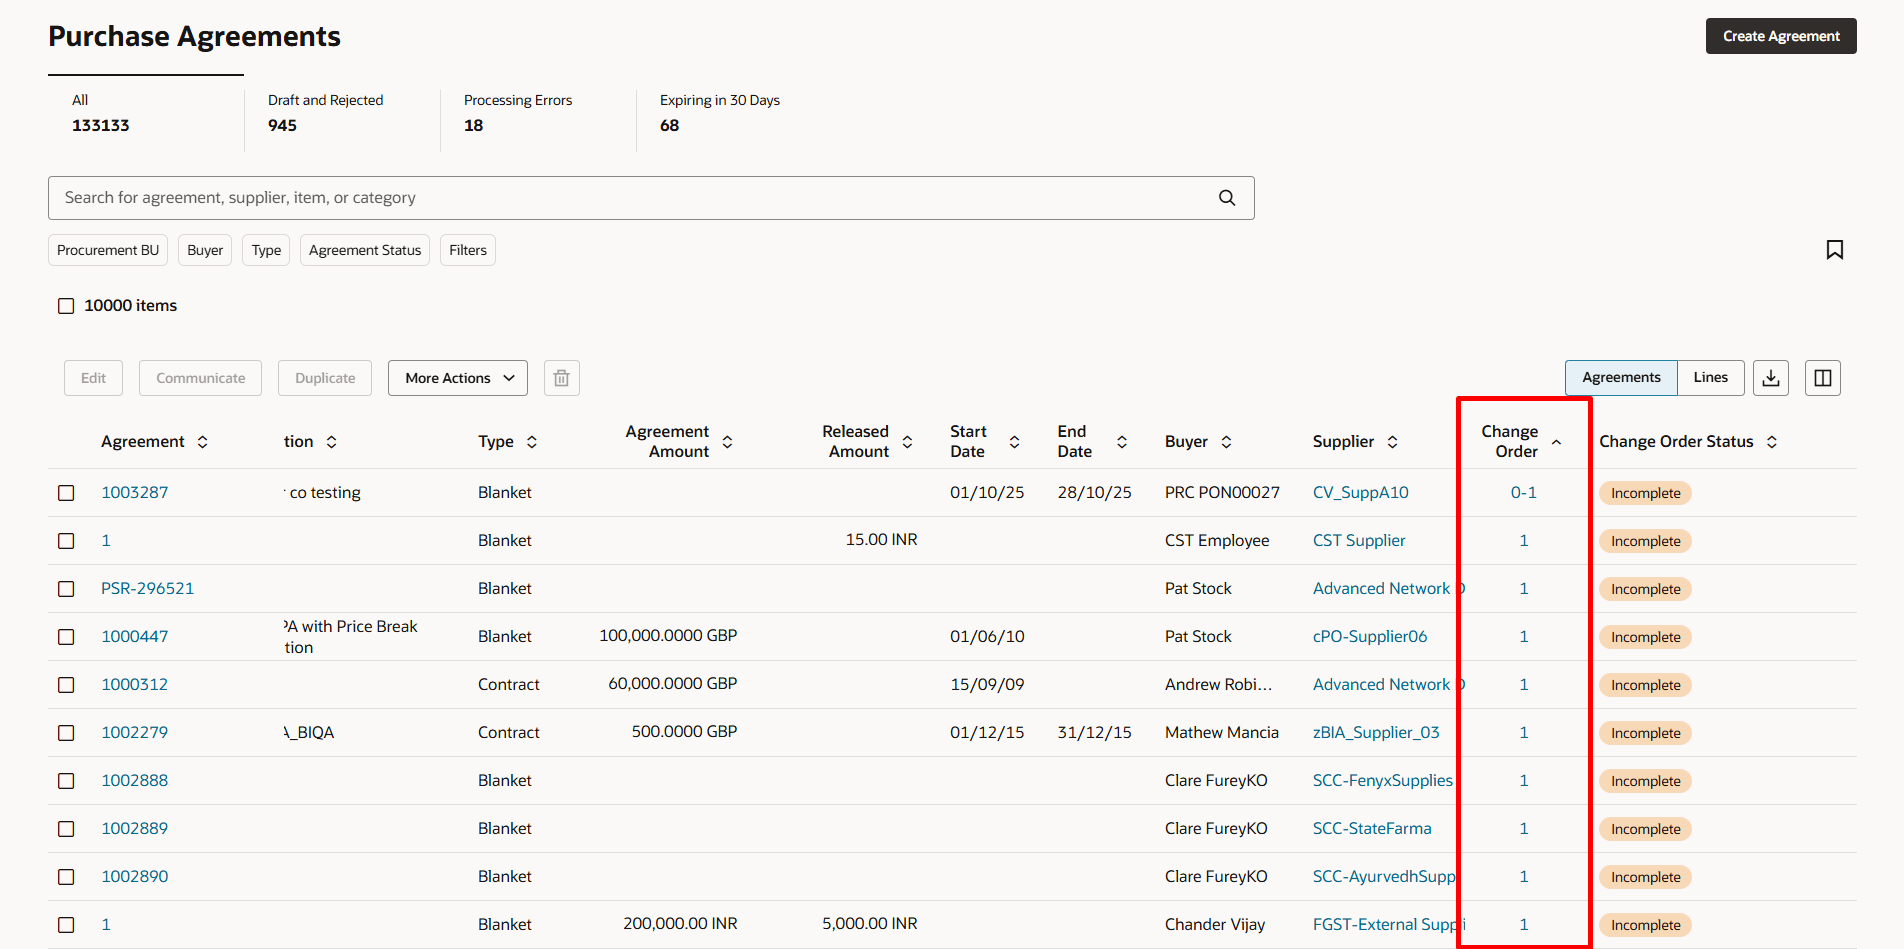Click the Change Order ascending sort arrow
The height and width of the screenshot is (949, 1904).
pos(1556,440)
